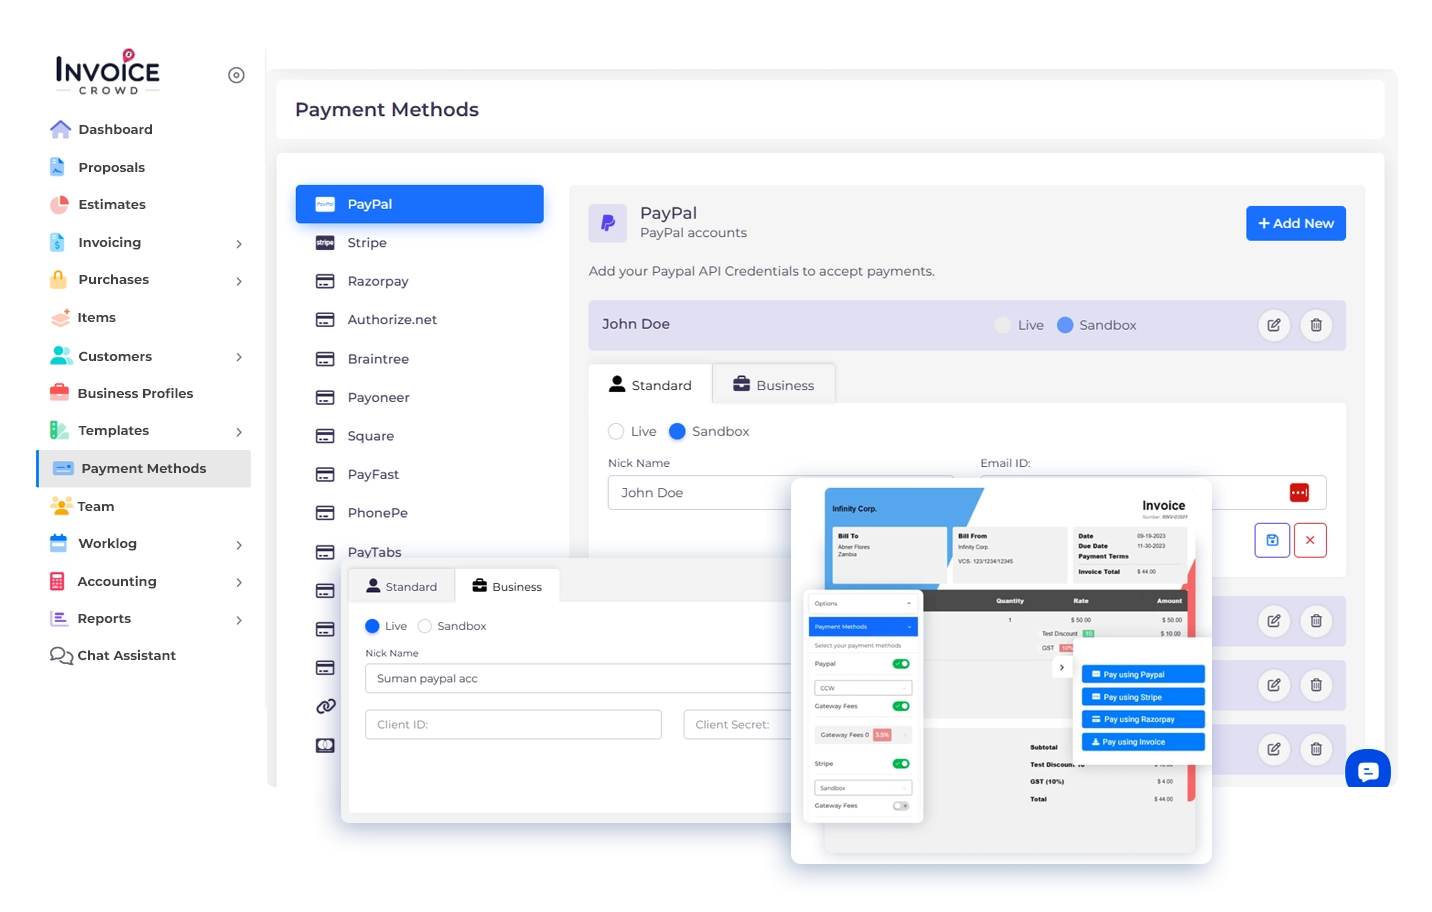Viewport: 1432px width, 912px height.
Task: Click the sidebar collapse circle icon
Action: pyautogui.click(x=236, y=75)
